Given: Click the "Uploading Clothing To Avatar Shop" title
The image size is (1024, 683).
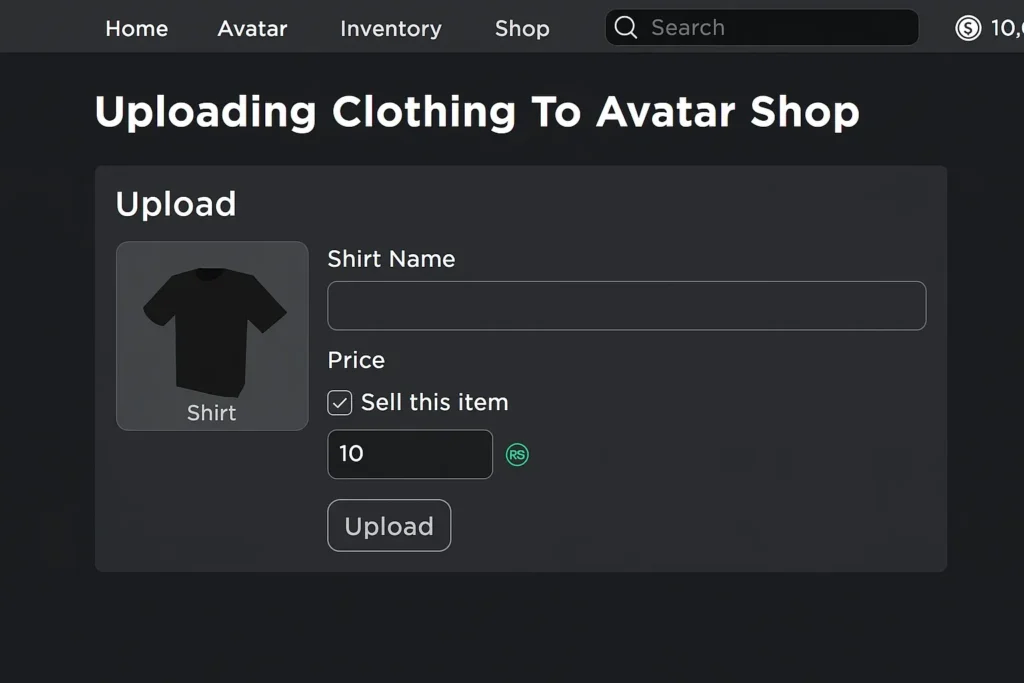Looking at the screenshot, I should [477, 112].
